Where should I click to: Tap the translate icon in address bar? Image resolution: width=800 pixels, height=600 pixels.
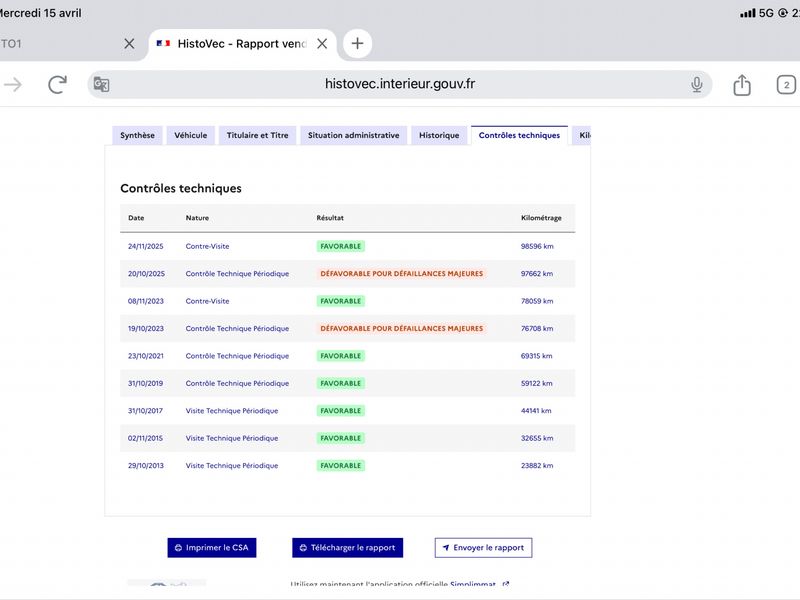(x=102, y=85)
